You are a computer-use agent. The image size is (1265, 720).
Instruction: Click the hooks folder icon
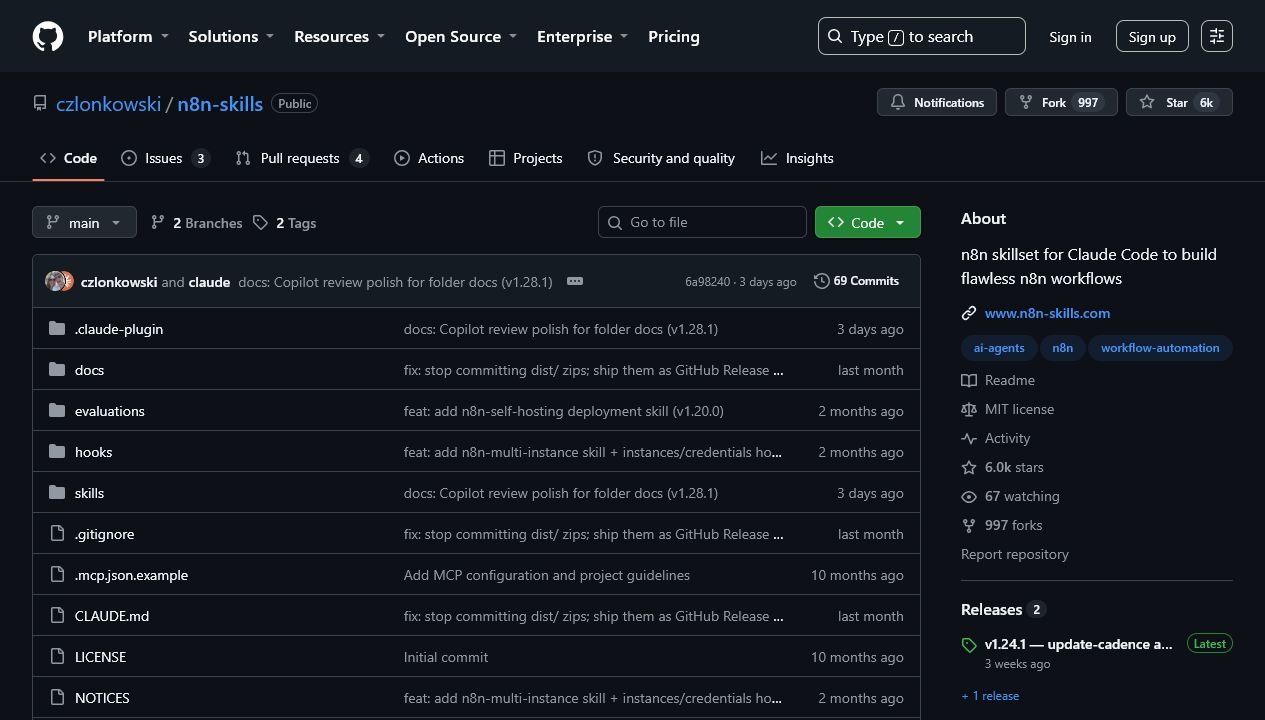[57, 452]
